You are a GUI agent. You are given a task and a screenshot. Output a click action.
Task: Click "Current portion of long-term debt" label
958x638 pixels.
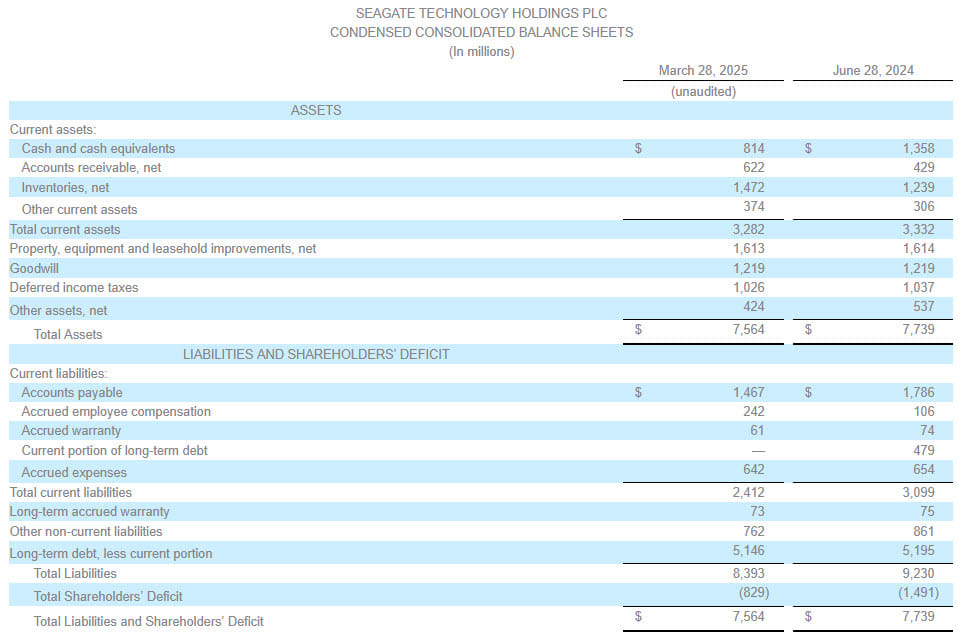click(x=114, y=450)
